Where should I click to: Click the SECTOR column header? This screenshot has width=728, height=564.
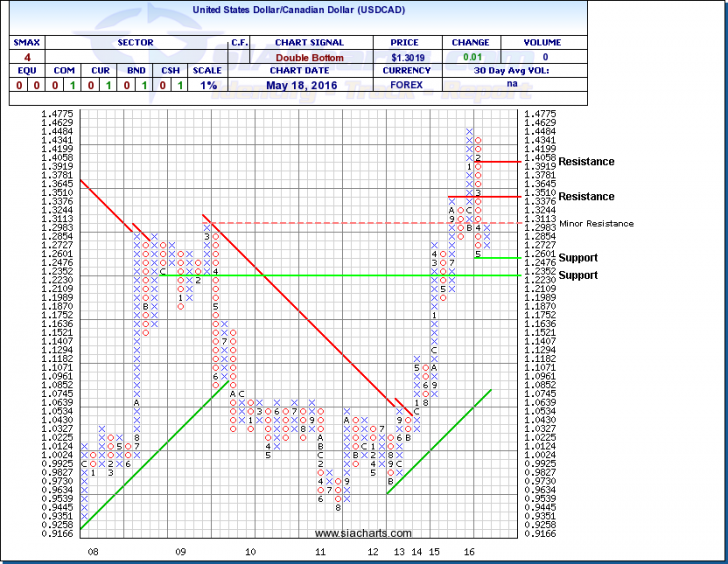point(133,43)
